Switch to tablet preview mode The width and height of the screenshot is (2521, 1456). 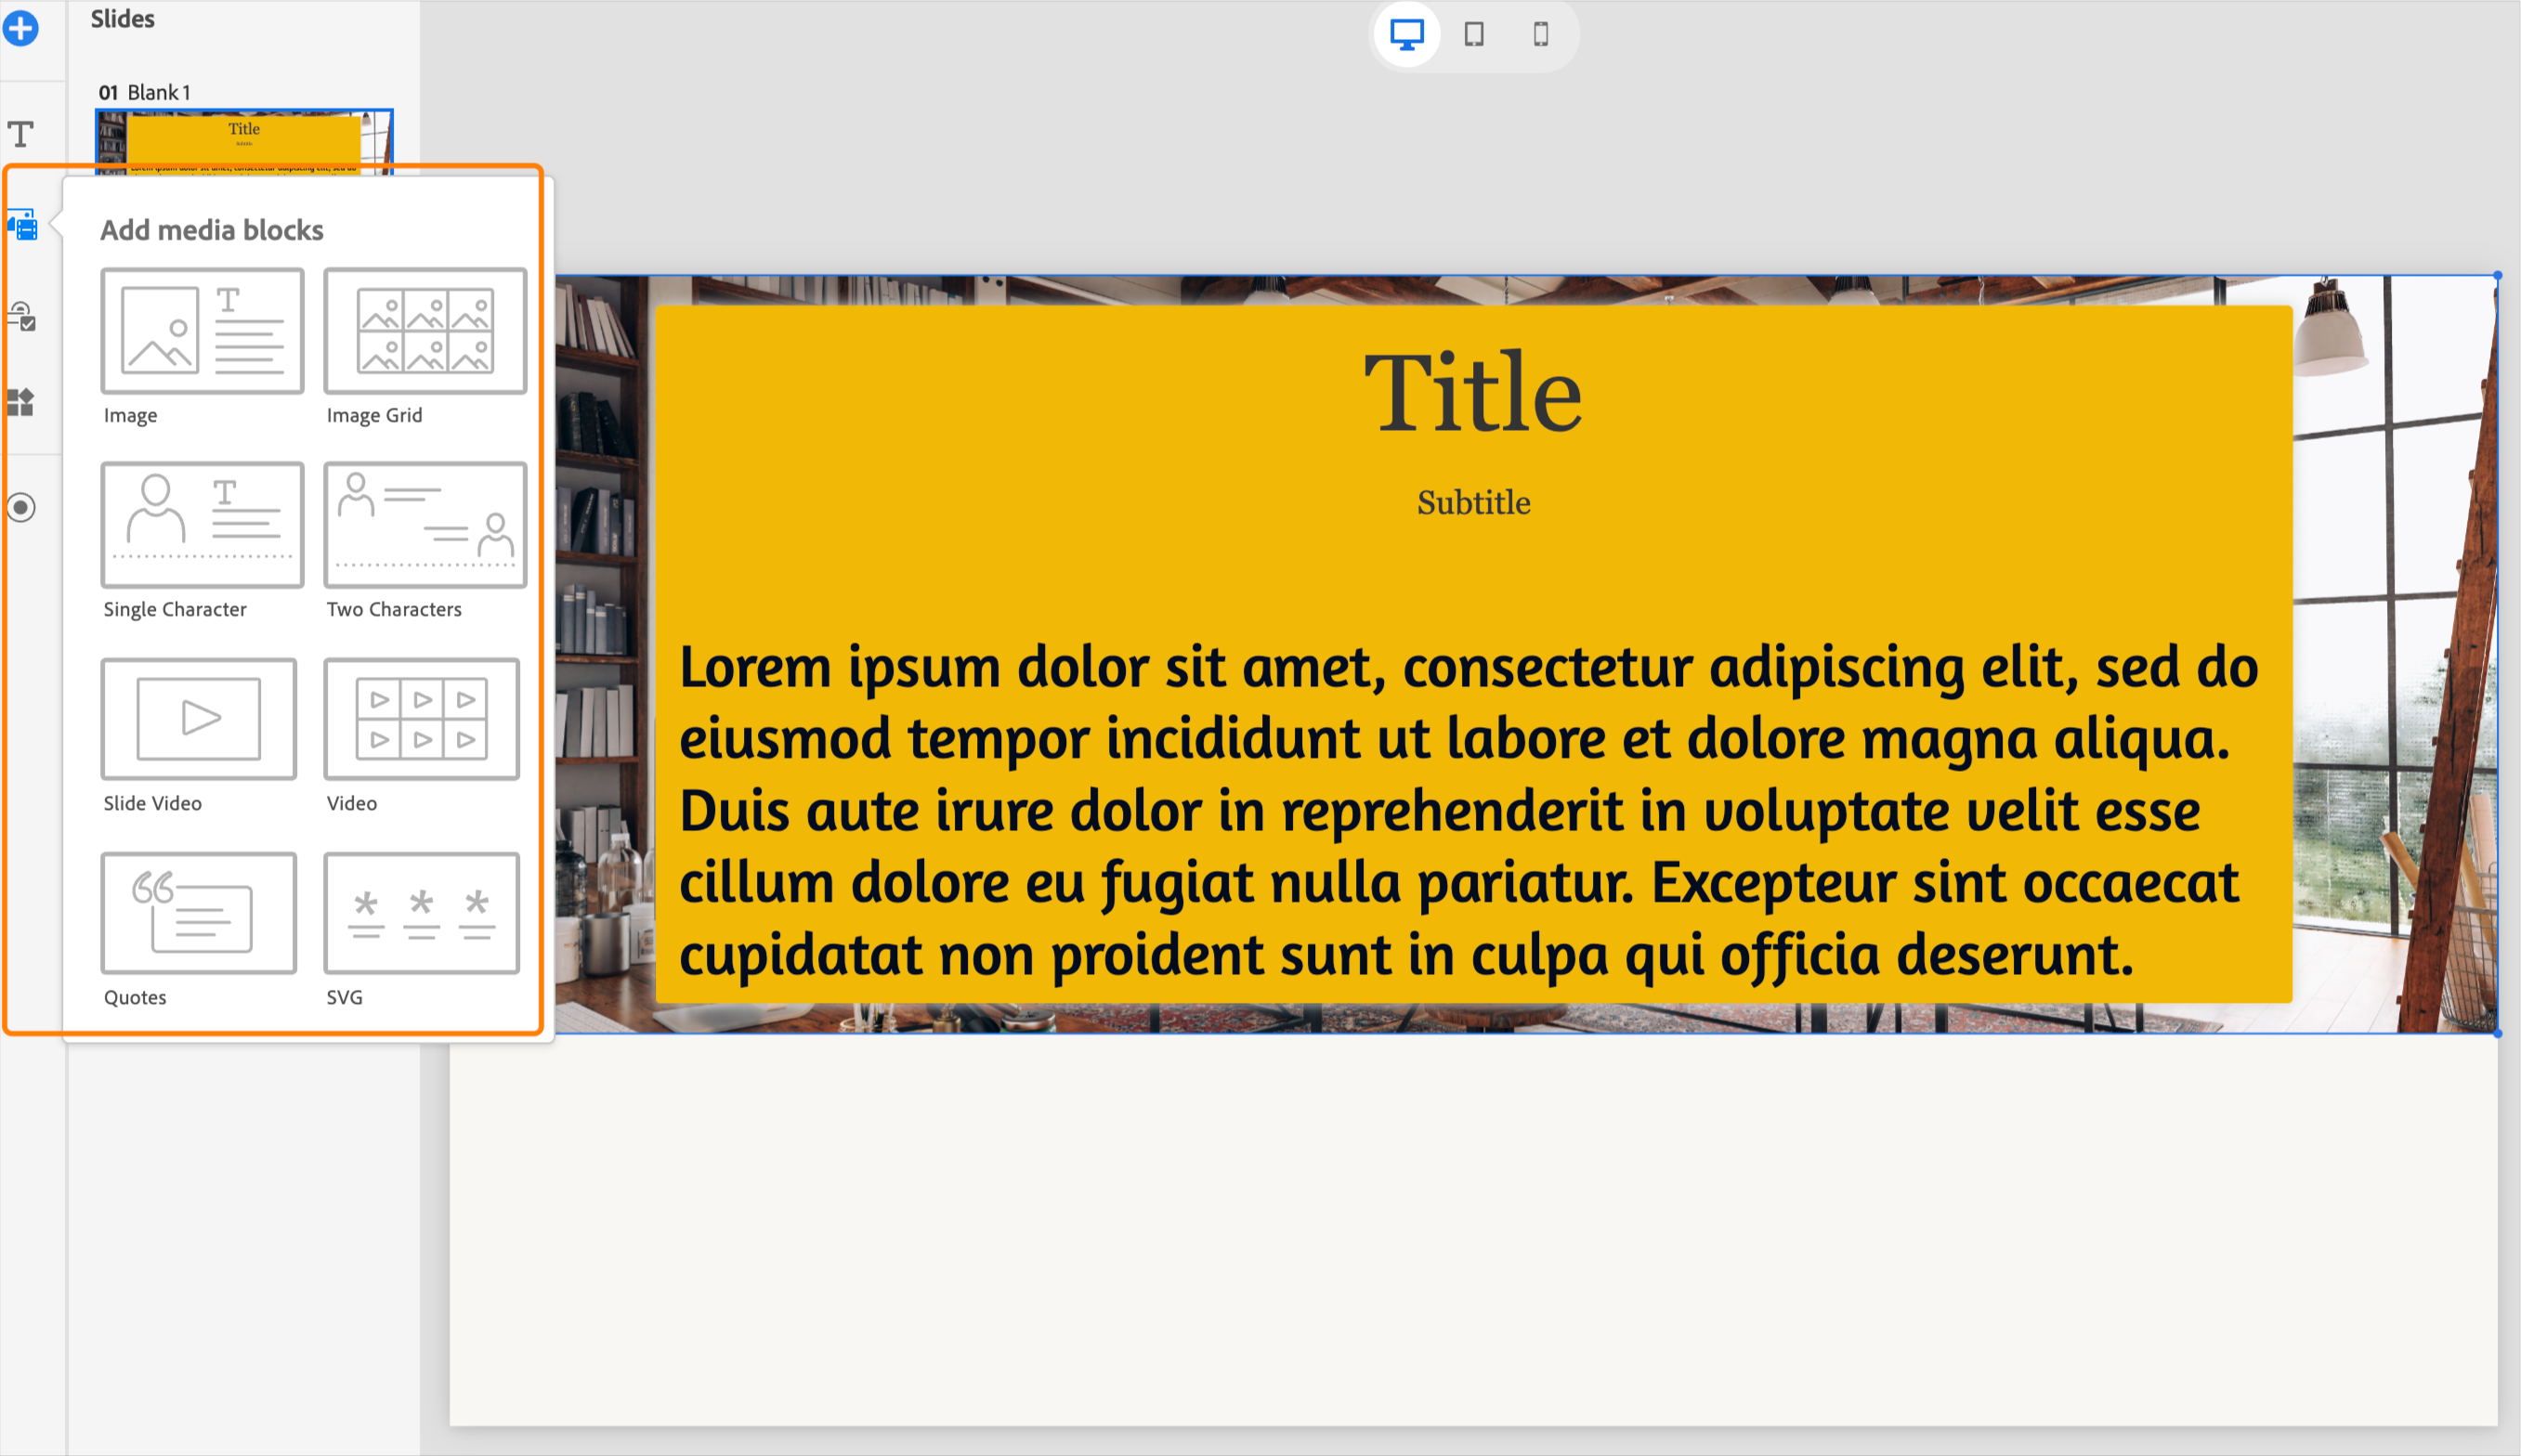(x=1473, y=35)
